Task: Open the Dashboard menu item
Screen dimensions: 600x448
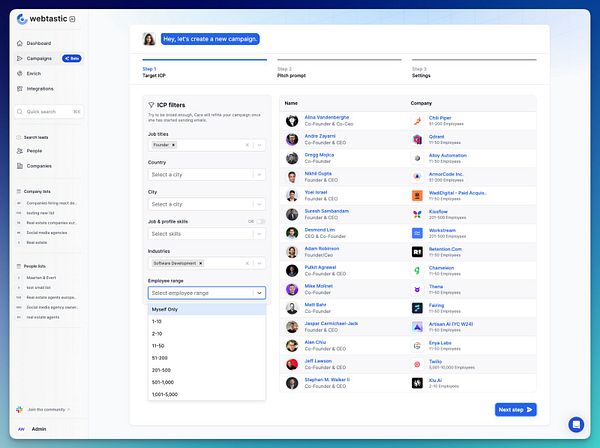Action: [x=39, y=43]
